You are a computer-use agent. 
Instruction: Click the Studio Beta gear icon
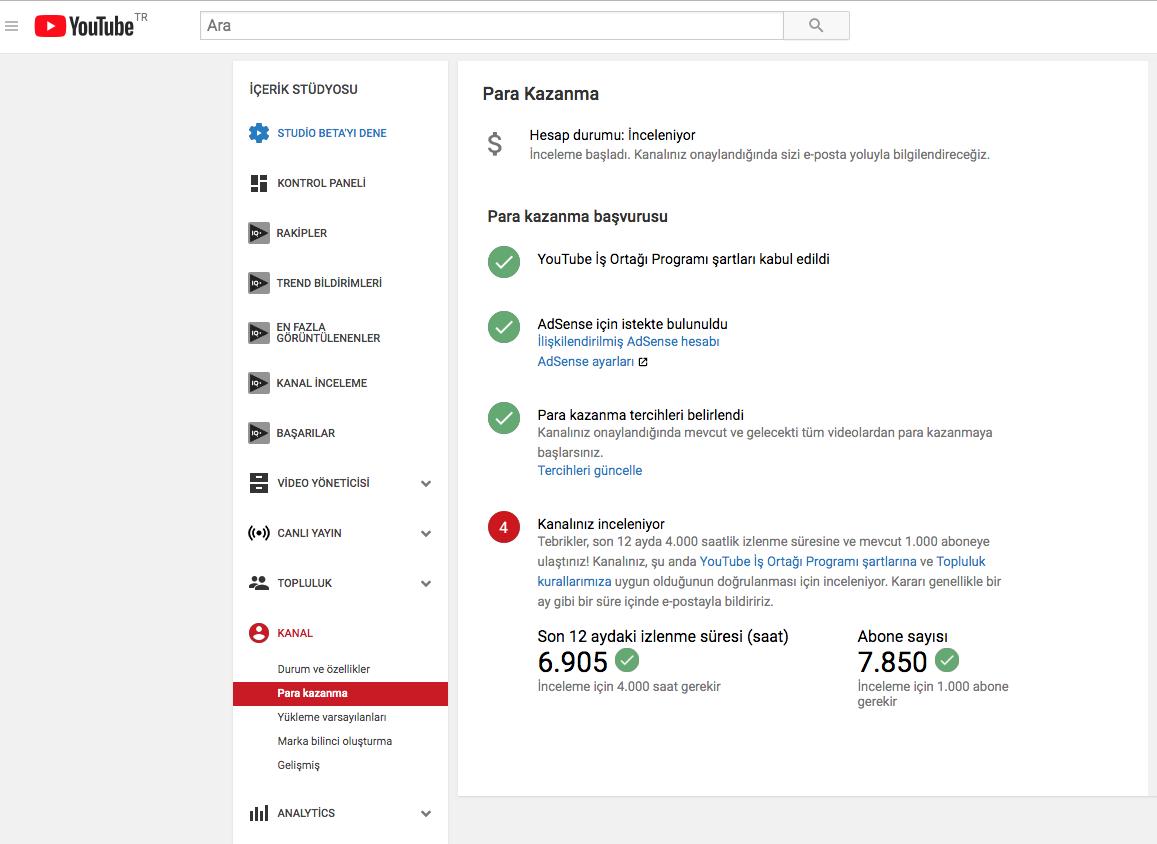(x=259, y=133)
